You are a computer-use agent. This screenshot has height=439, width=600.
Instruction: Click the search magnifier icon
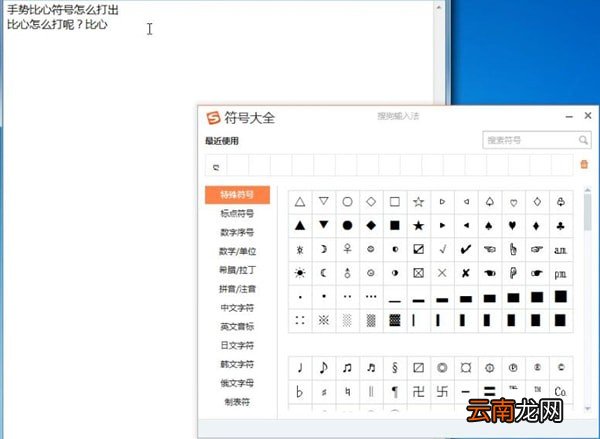pyautogui.click(x=583, y=140)
